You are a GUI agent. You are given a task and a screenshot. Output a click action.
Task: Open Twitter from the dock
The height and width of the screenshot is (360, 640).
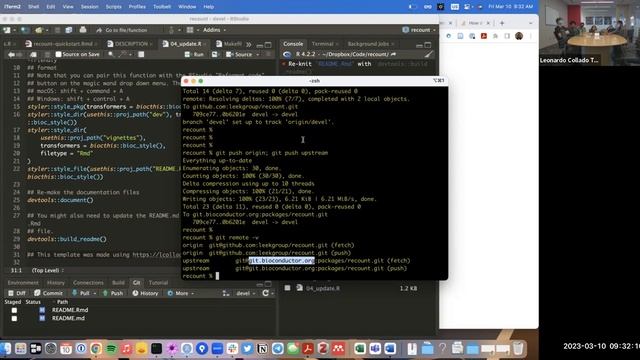pyautogui.click(x=247, y=349)
